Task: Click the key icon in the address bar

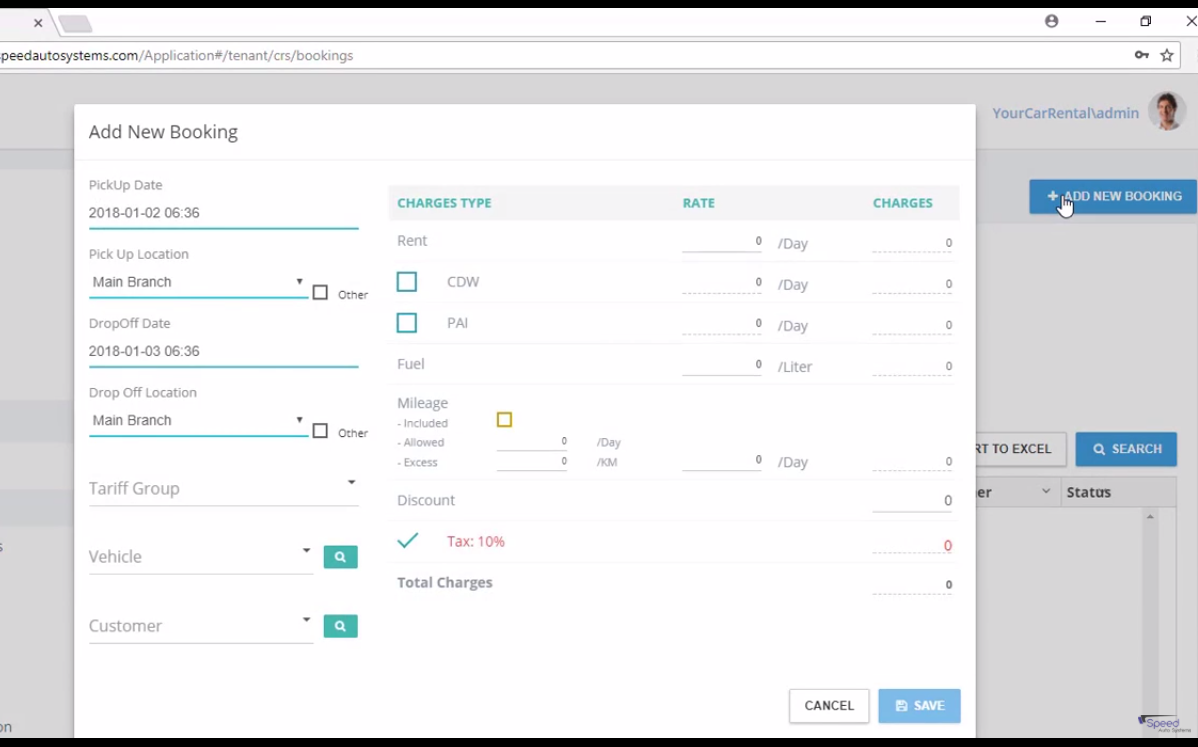Action: point(1141,55)
